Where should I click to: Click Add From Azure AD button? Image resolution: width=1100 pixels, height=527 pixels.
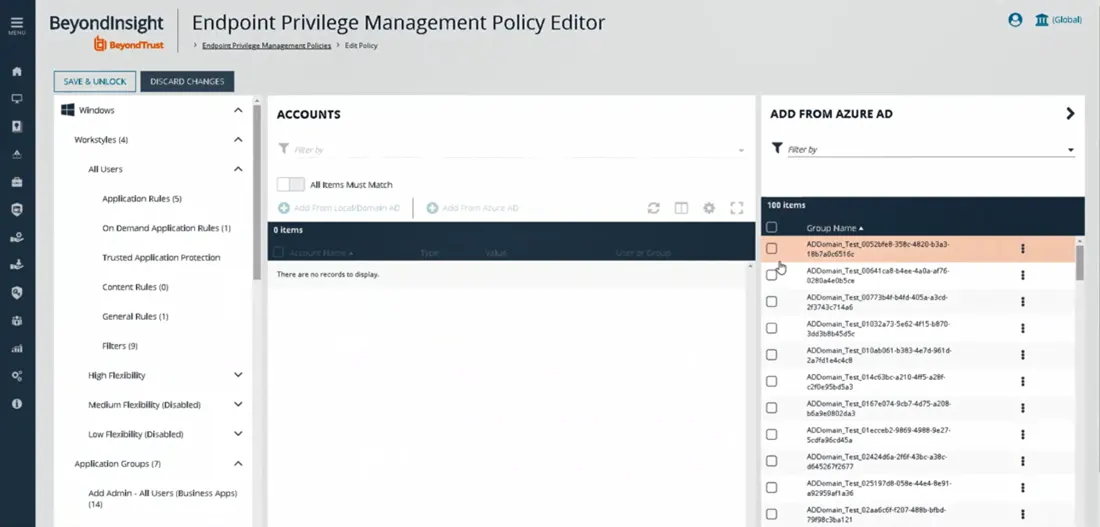coord(473,208)
